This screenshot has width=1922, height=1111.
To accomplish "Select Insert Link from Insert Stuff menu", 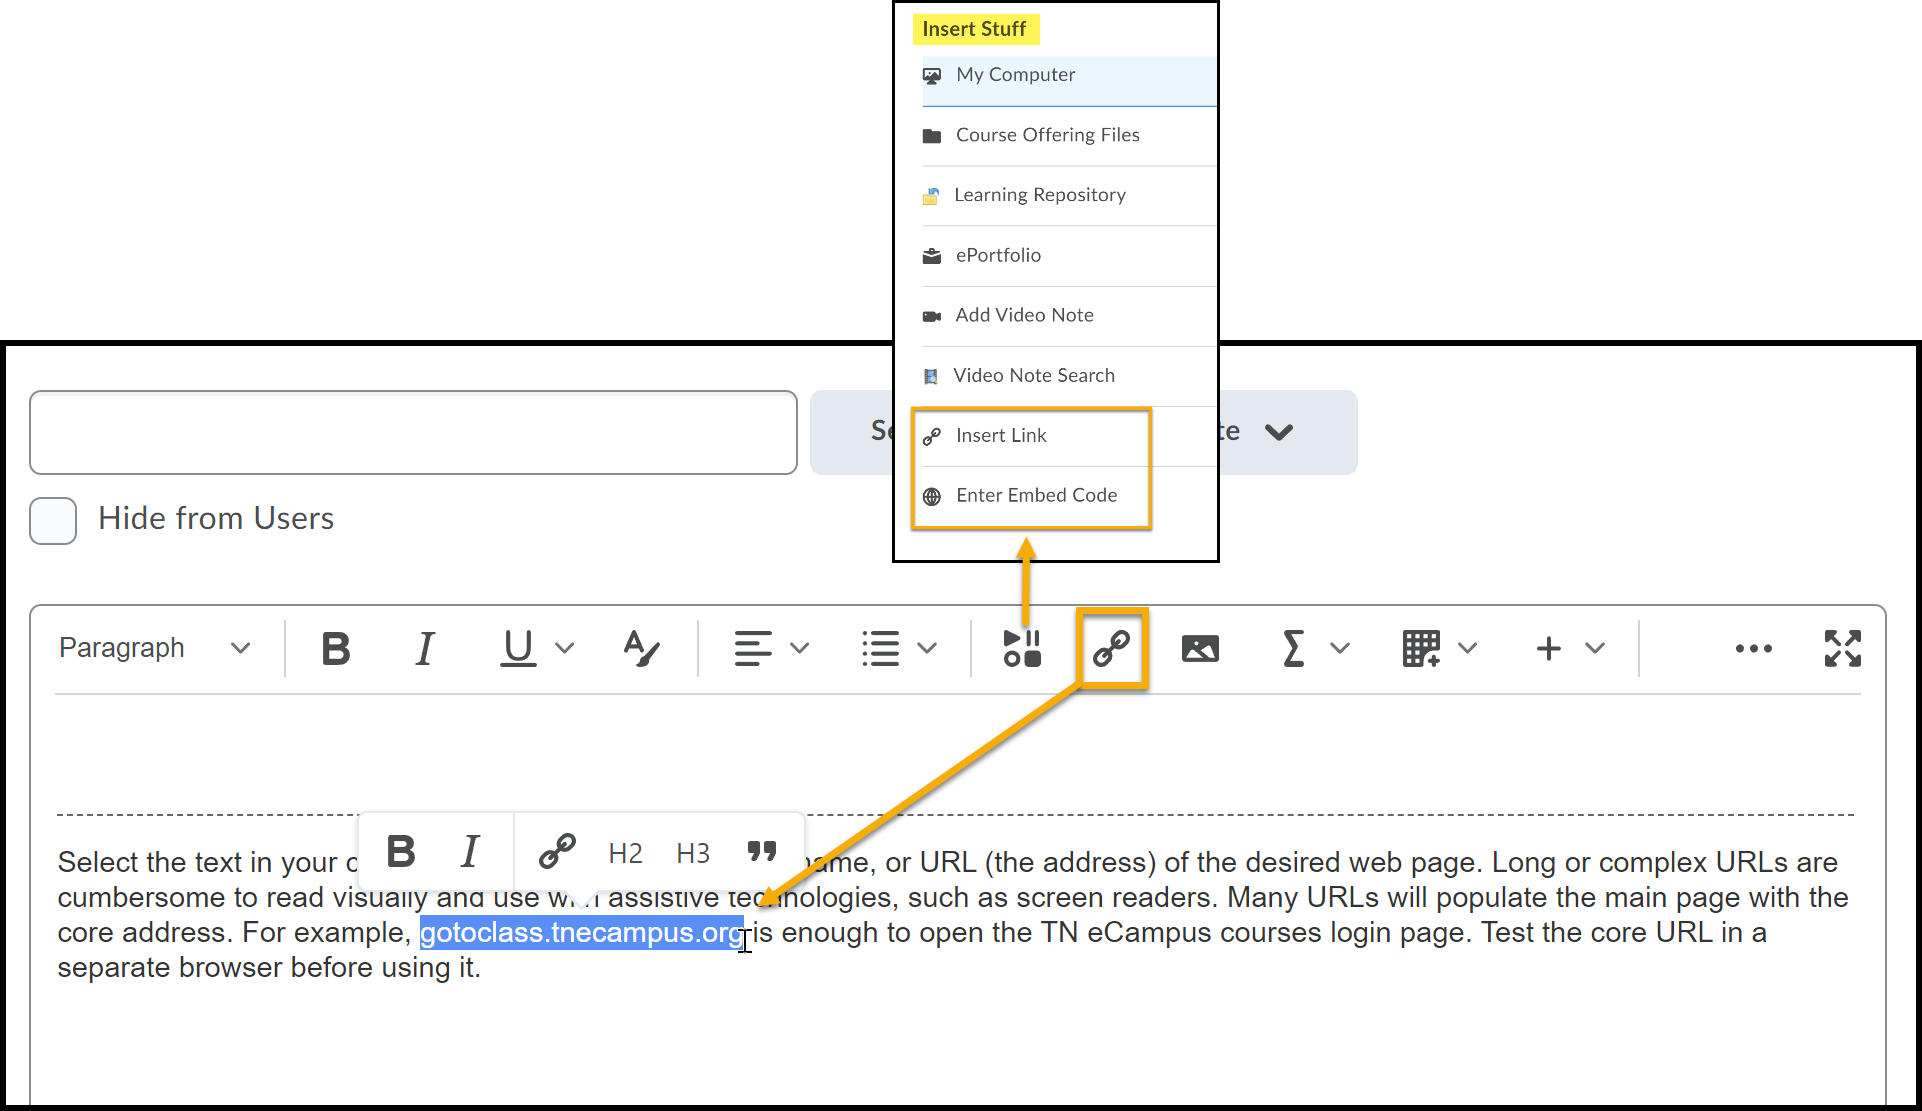I will 1001,434.
